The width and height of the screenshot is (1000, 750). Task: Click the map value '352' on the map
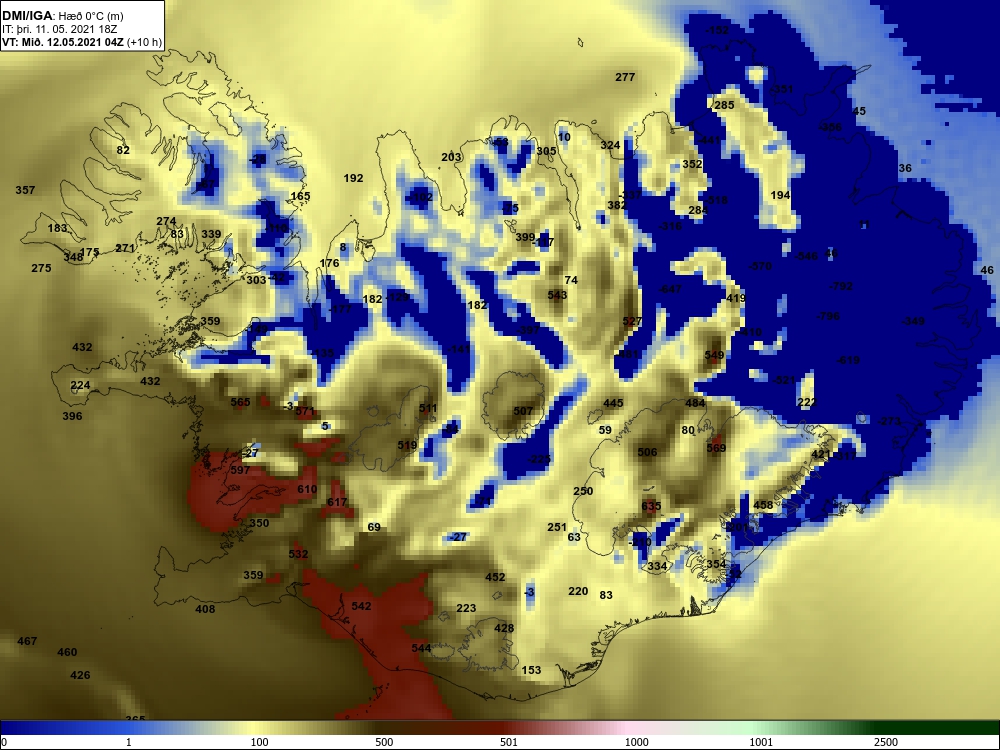pyautogui.click(x=693, y=164)
